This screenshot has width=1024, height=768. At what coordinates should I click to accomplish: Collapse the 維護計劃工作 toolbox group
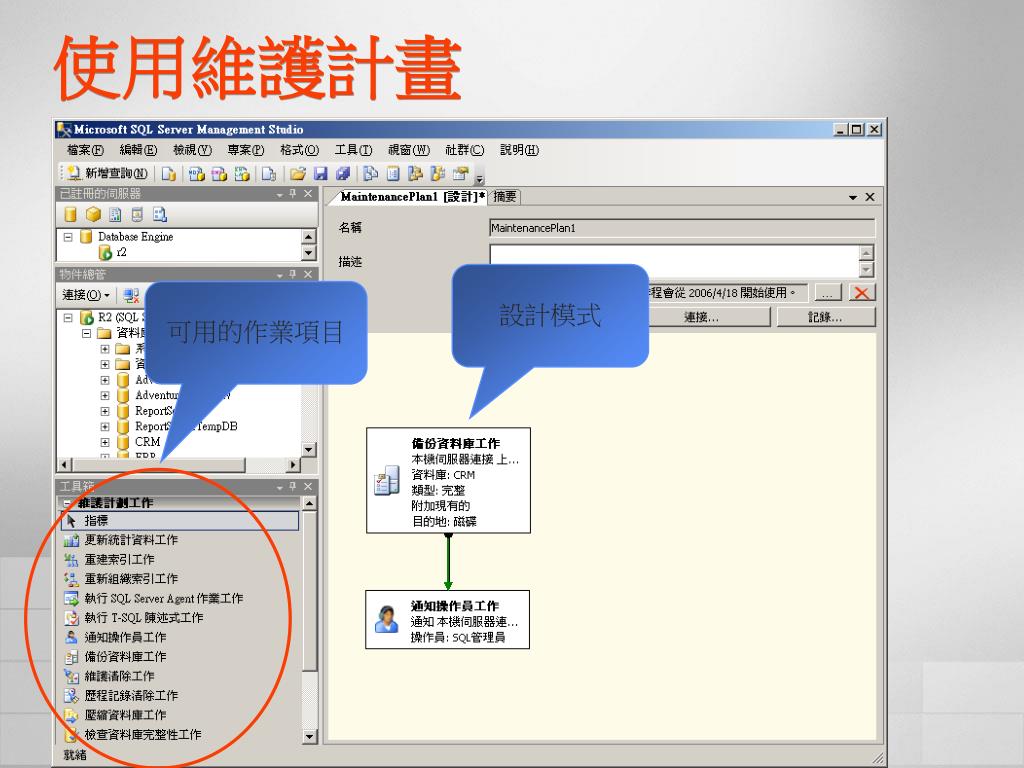pos(67,503)
